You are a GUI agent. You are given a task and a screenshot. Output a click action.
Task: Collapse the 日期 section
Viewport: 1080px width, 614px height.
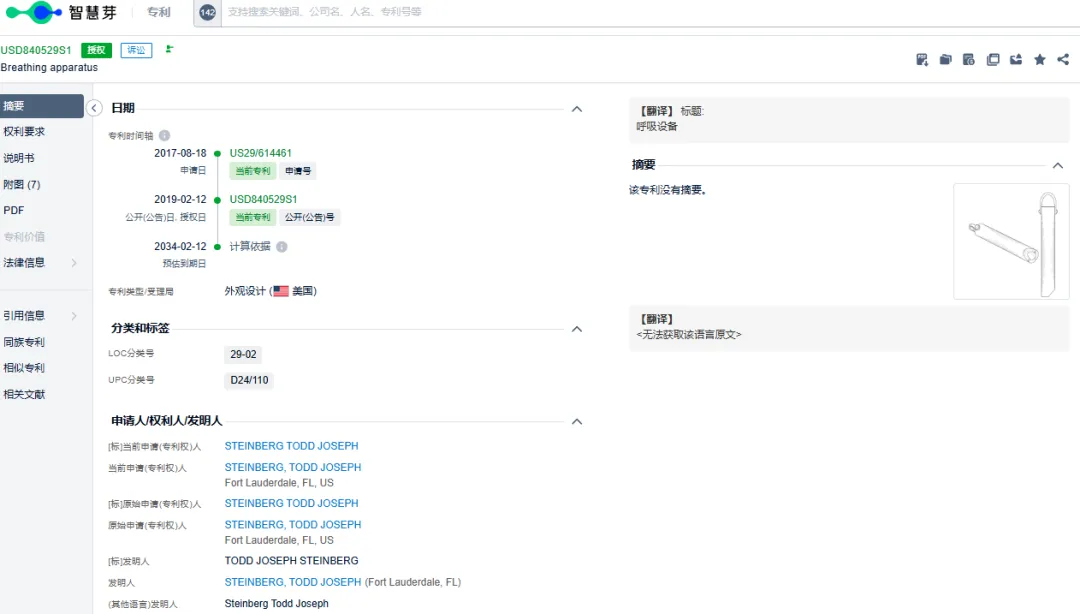click(x=577, y=109)
